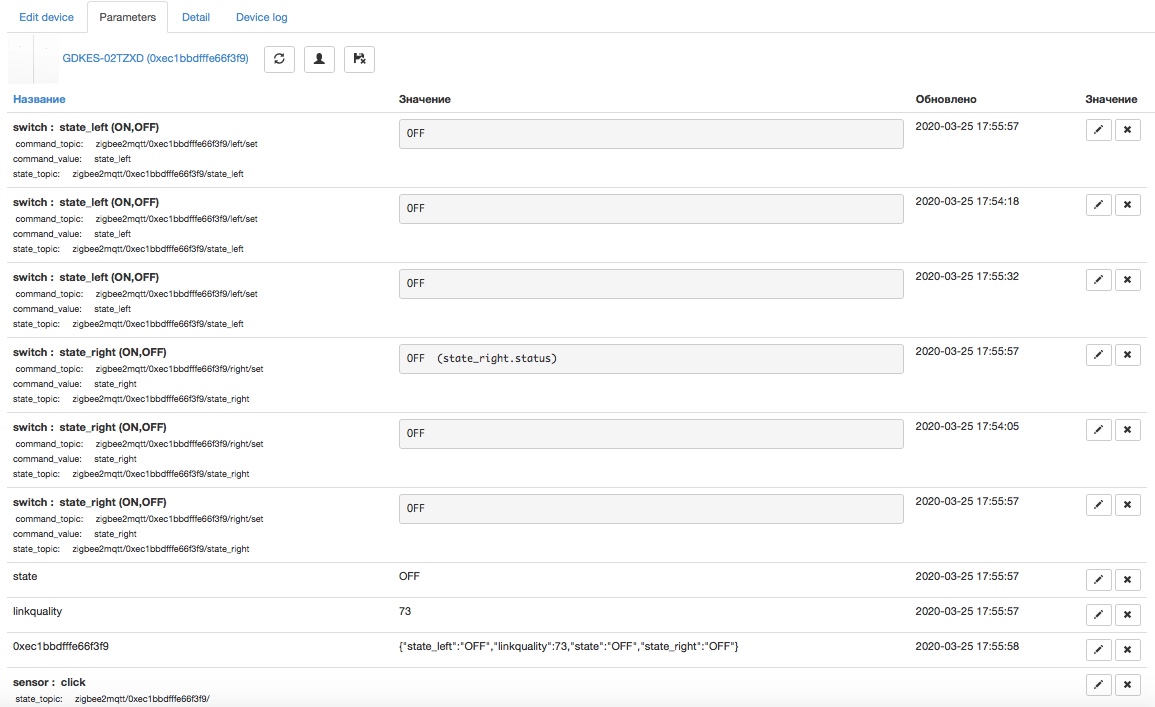Open the Device log tab
Screen dimensions: 1155x707
(262, 17)
